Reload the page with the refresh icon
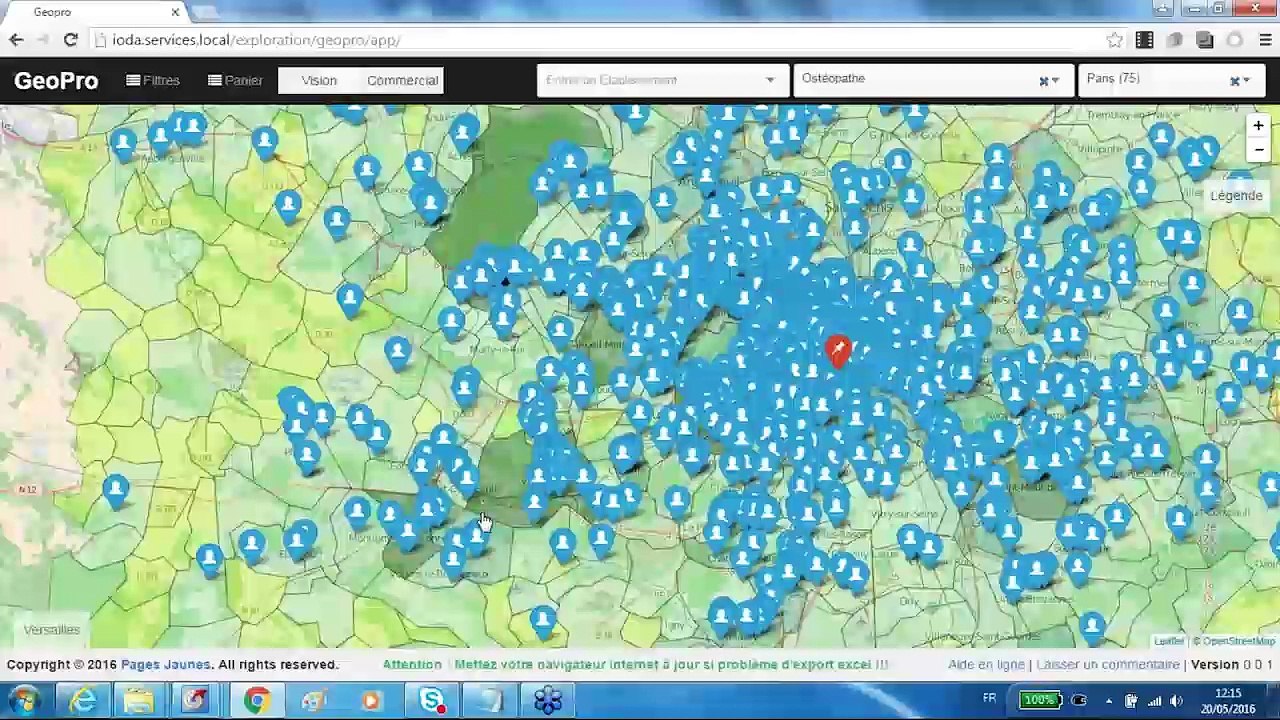The image size is (1280, 720). point(70,40)
